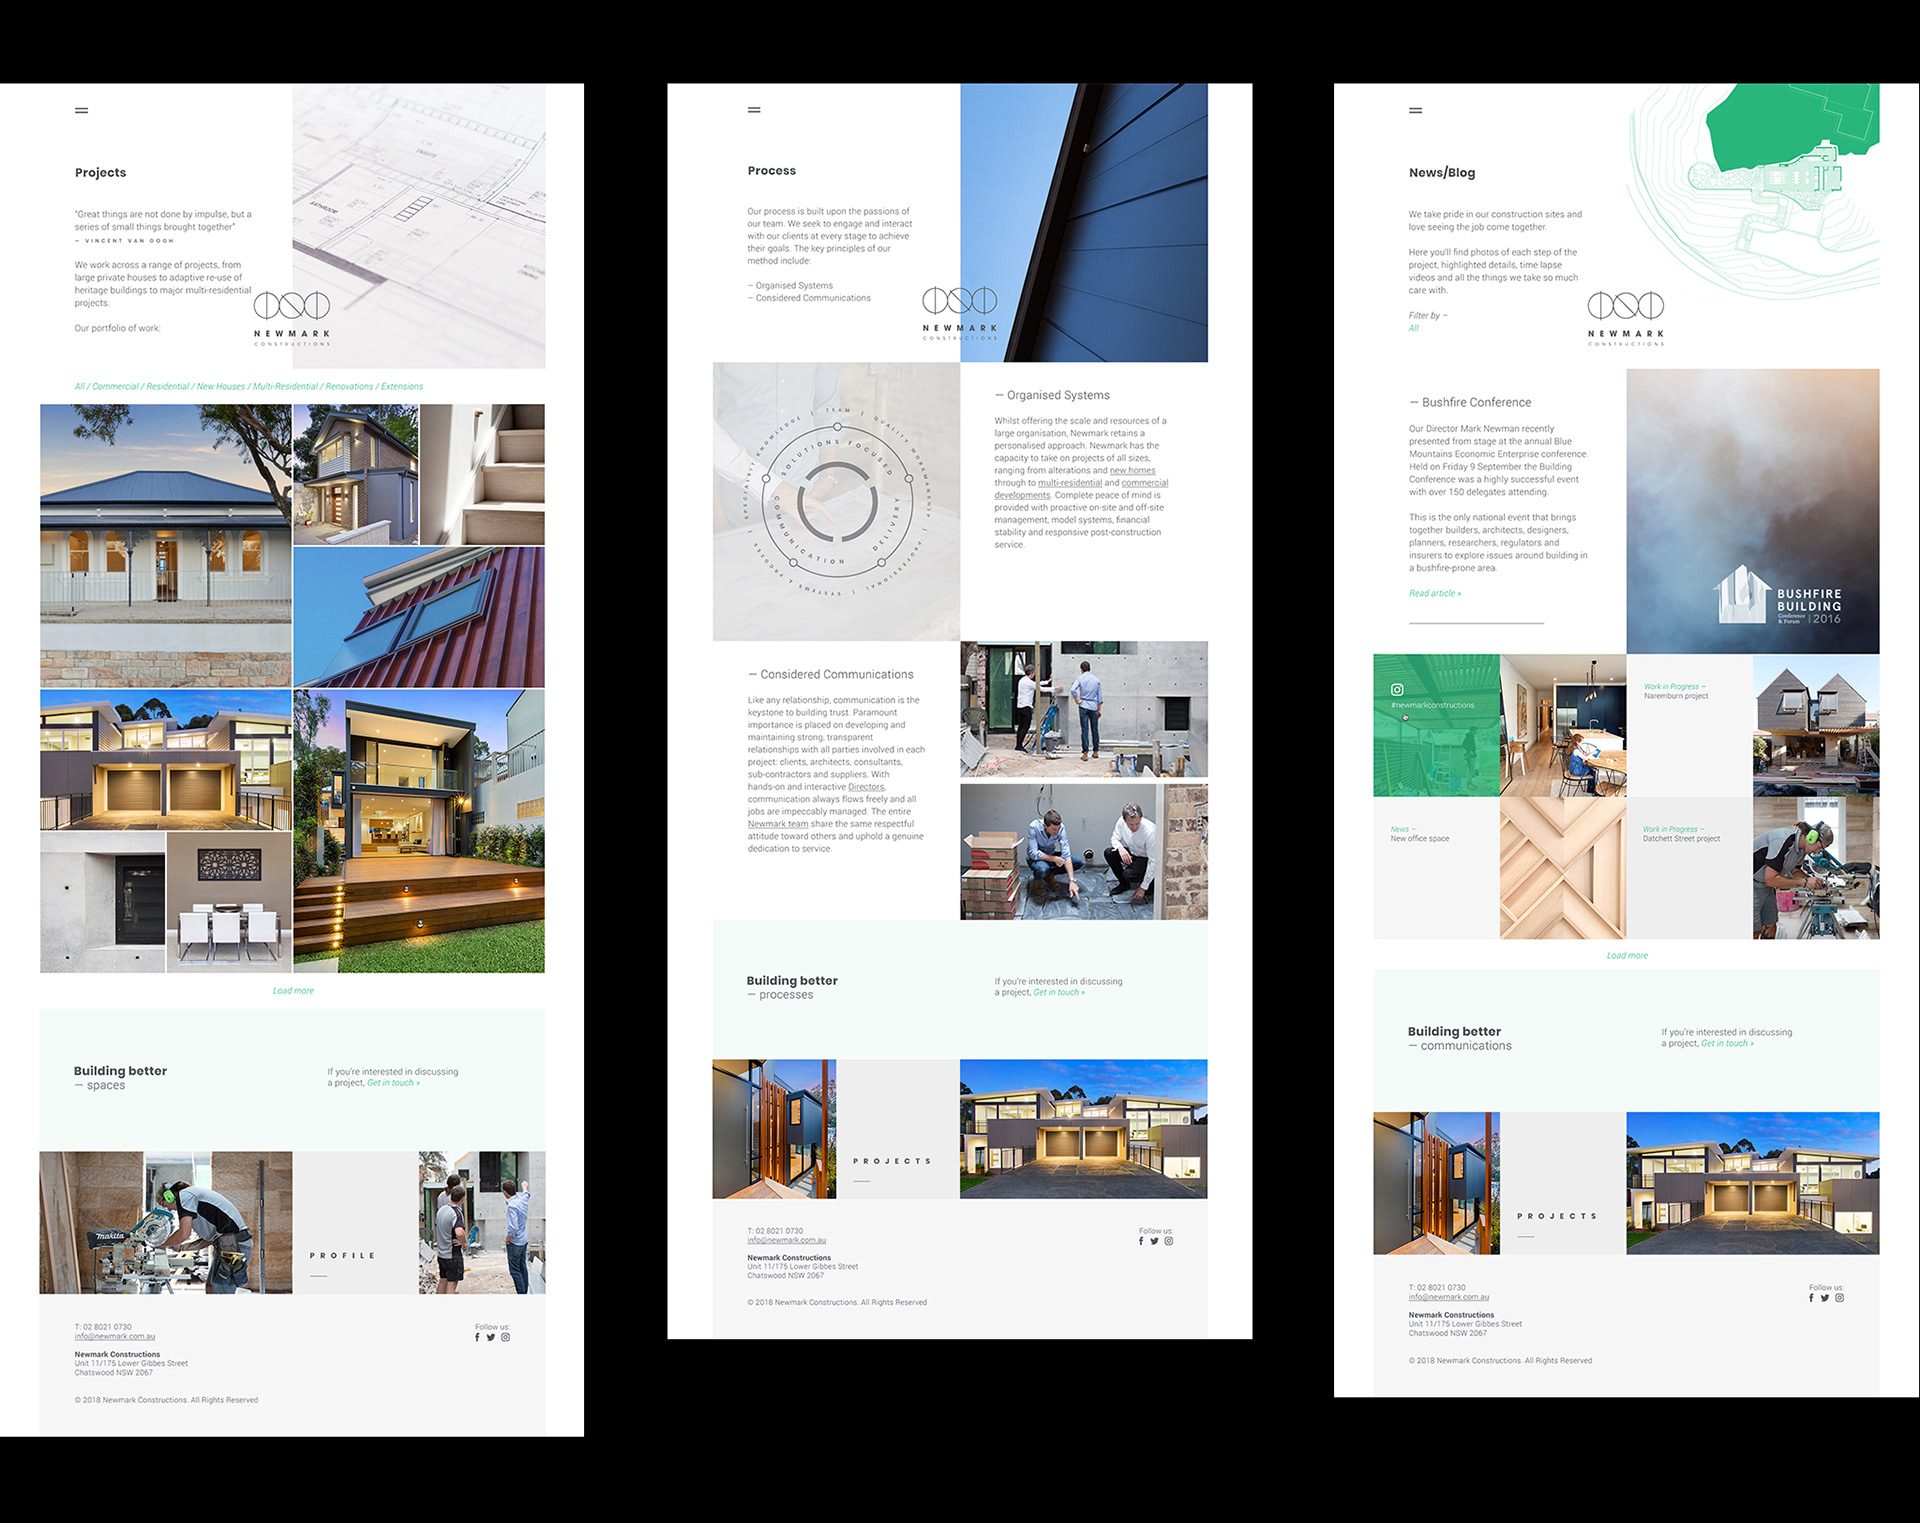Click the 'All' filter on News/Blog page

point(1413,328)
